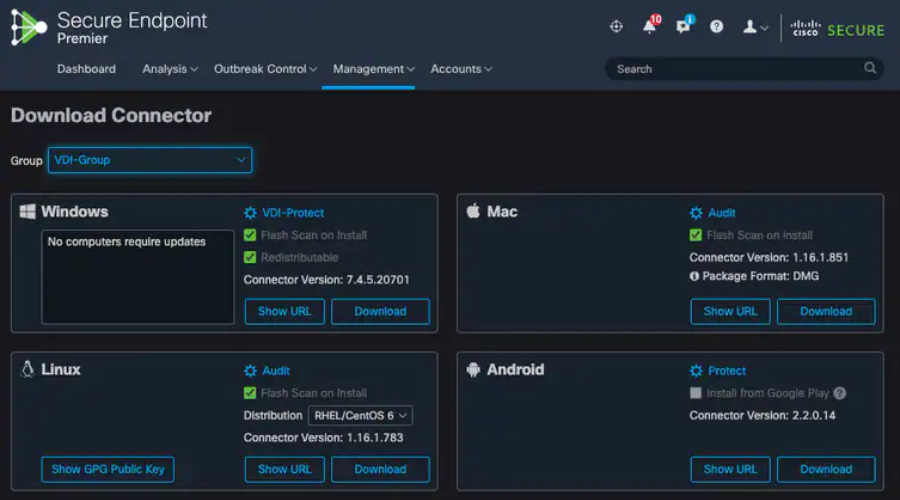Open the VDI-Group group dropdown

(x=150, y=160)
